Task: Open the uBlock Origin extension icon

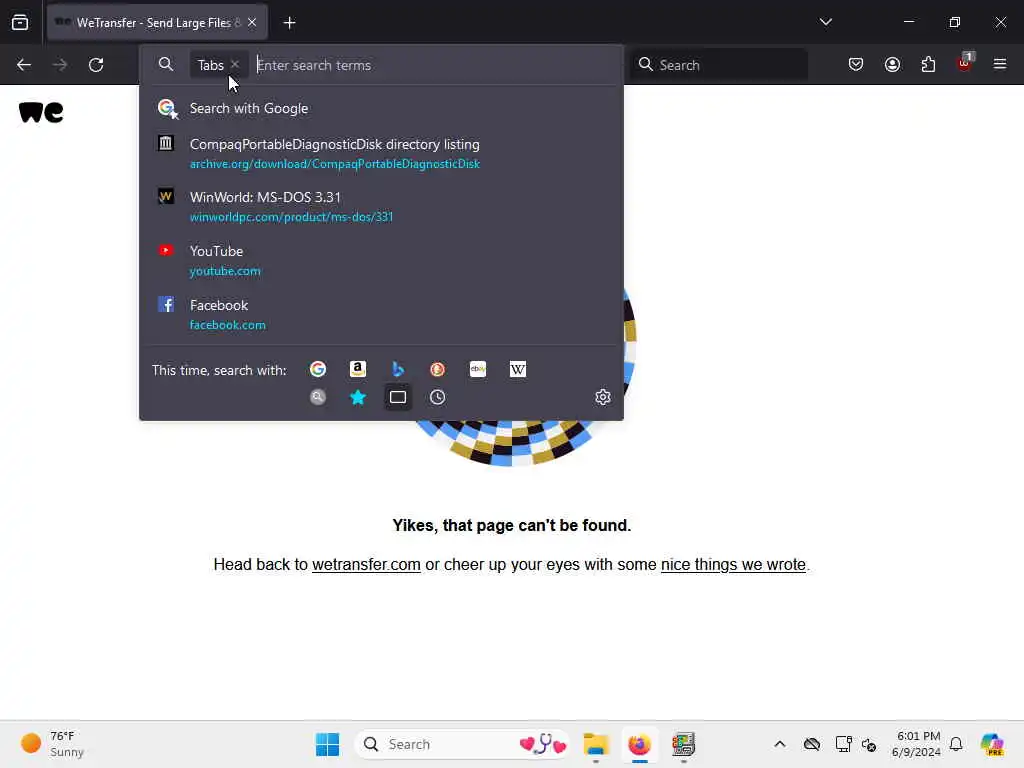Action: coord(965,63)
